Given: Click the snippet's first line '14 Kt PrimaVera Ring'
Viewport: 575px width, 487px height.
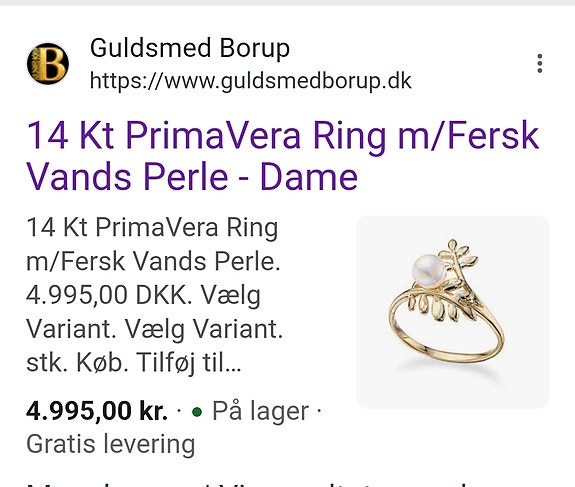Looking at the screenshot, I should [152, 228].
